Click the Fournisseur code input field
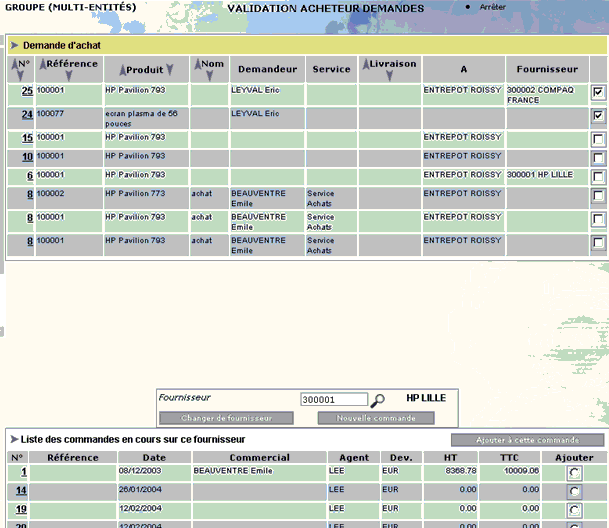 (x=334, y=399)
